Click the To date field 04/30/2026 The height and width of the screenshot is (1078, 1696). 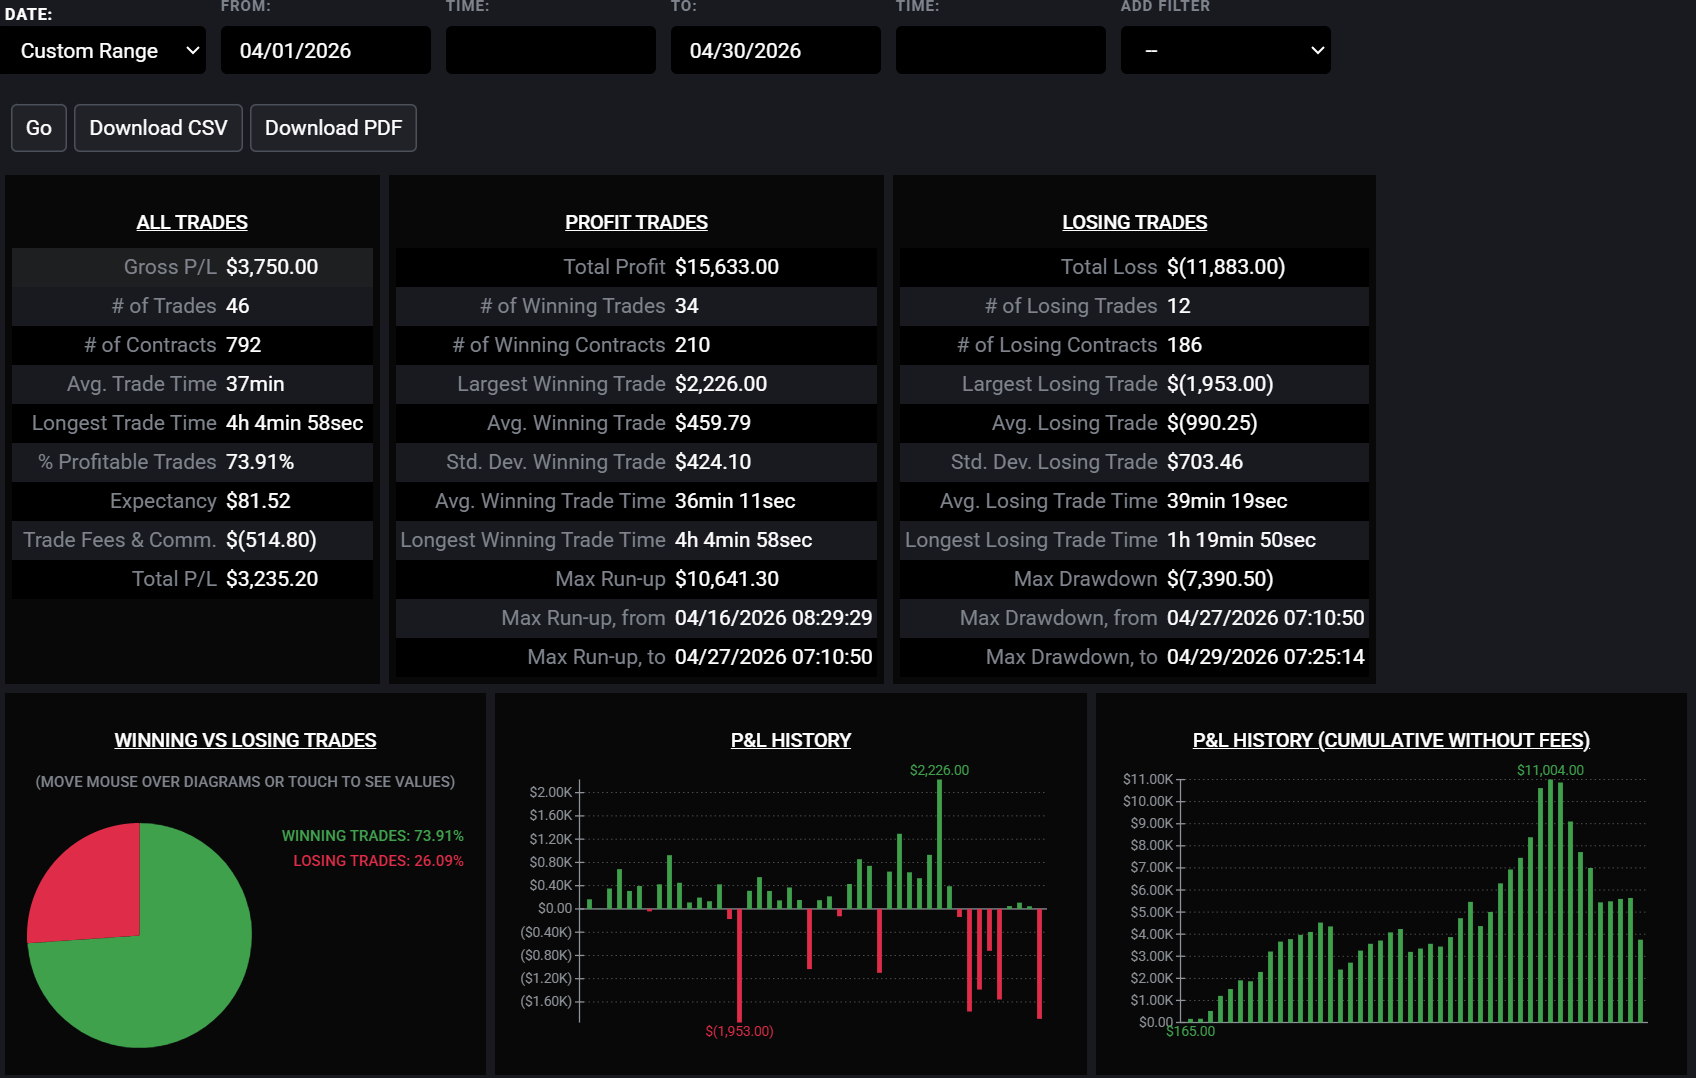[776, 50]
